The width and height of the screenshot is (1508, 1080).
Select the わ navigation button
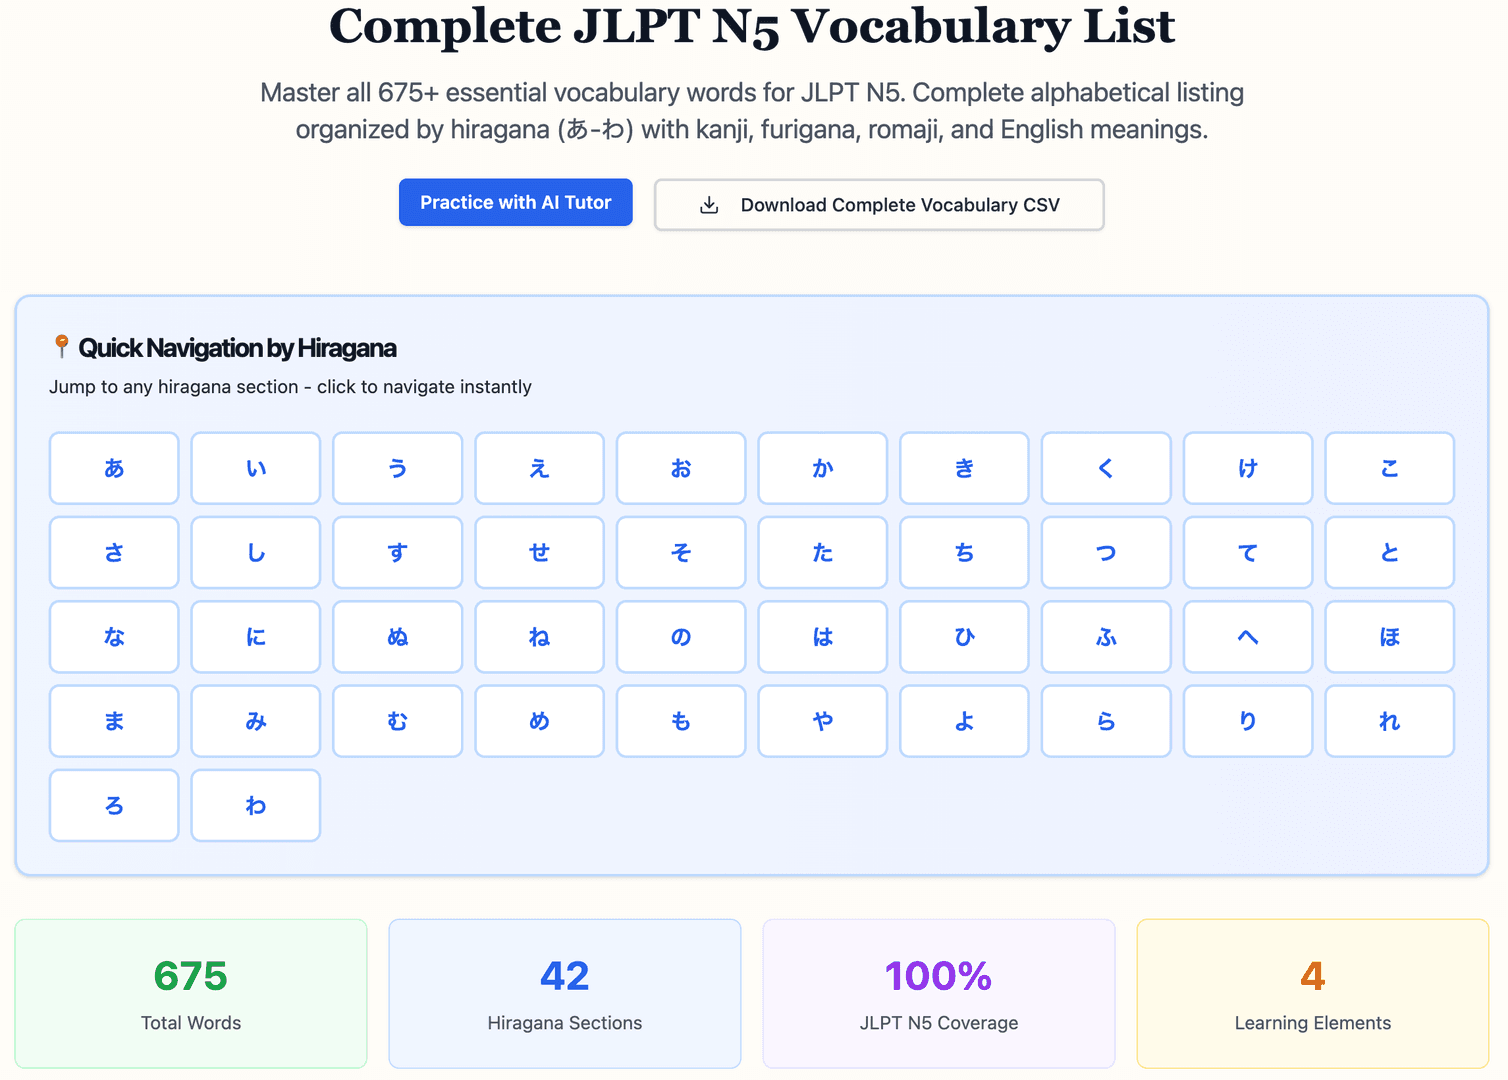click(x=256, y=804)
